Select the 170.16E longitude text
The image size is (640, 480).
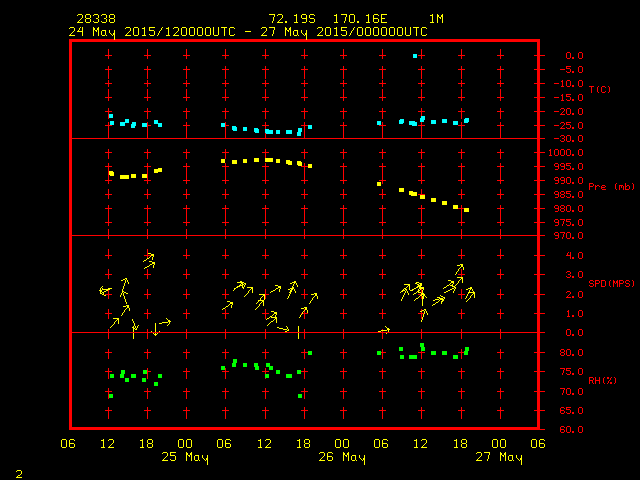pos(365,19)
